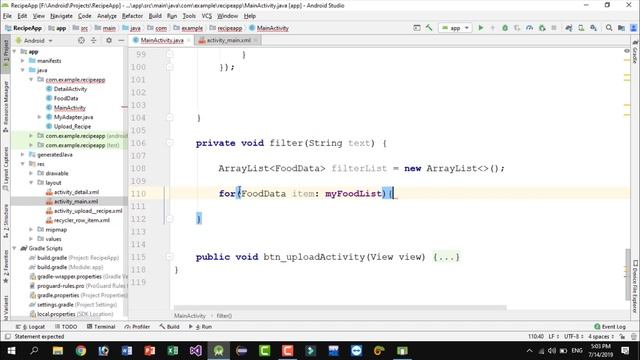The image size is (640, 360).
Task: Collapse the java folder
Action: [23, 70]
